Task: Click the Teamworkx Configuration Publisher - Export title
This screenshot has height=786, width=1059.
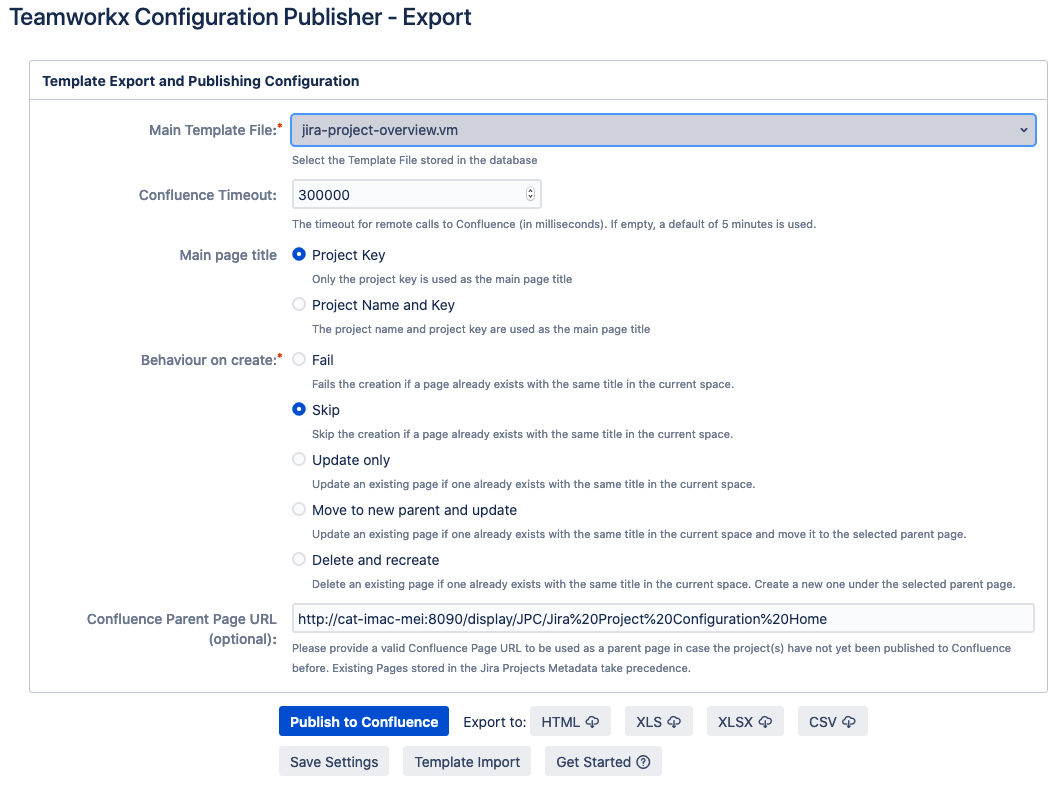Action: [x=240, y=17]
